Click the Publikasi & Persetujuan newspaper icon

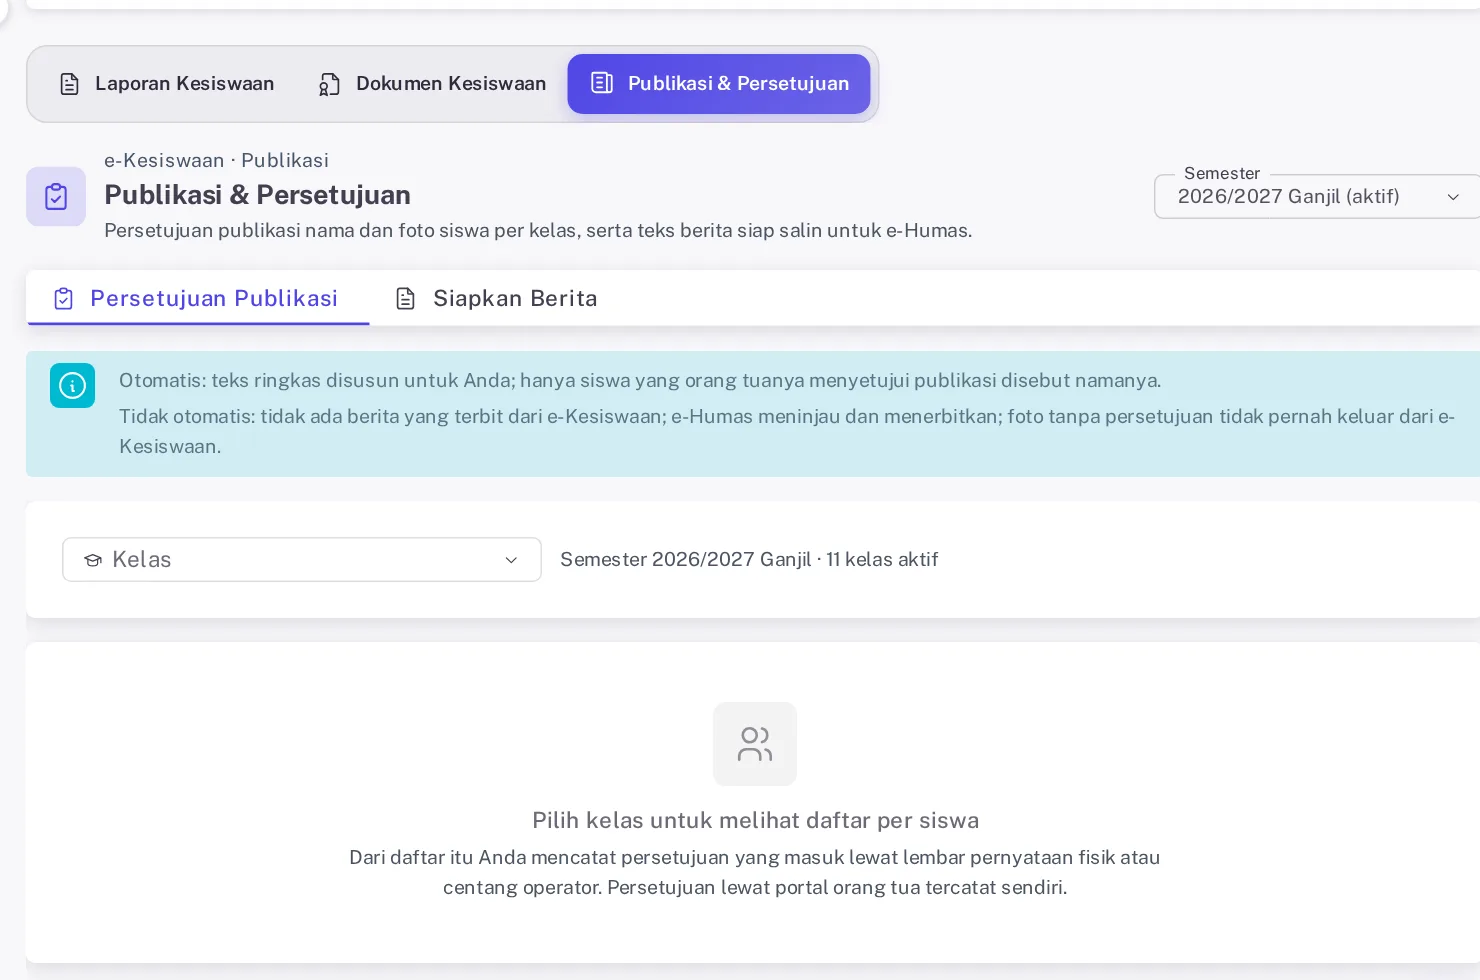[x=602, y=83]
